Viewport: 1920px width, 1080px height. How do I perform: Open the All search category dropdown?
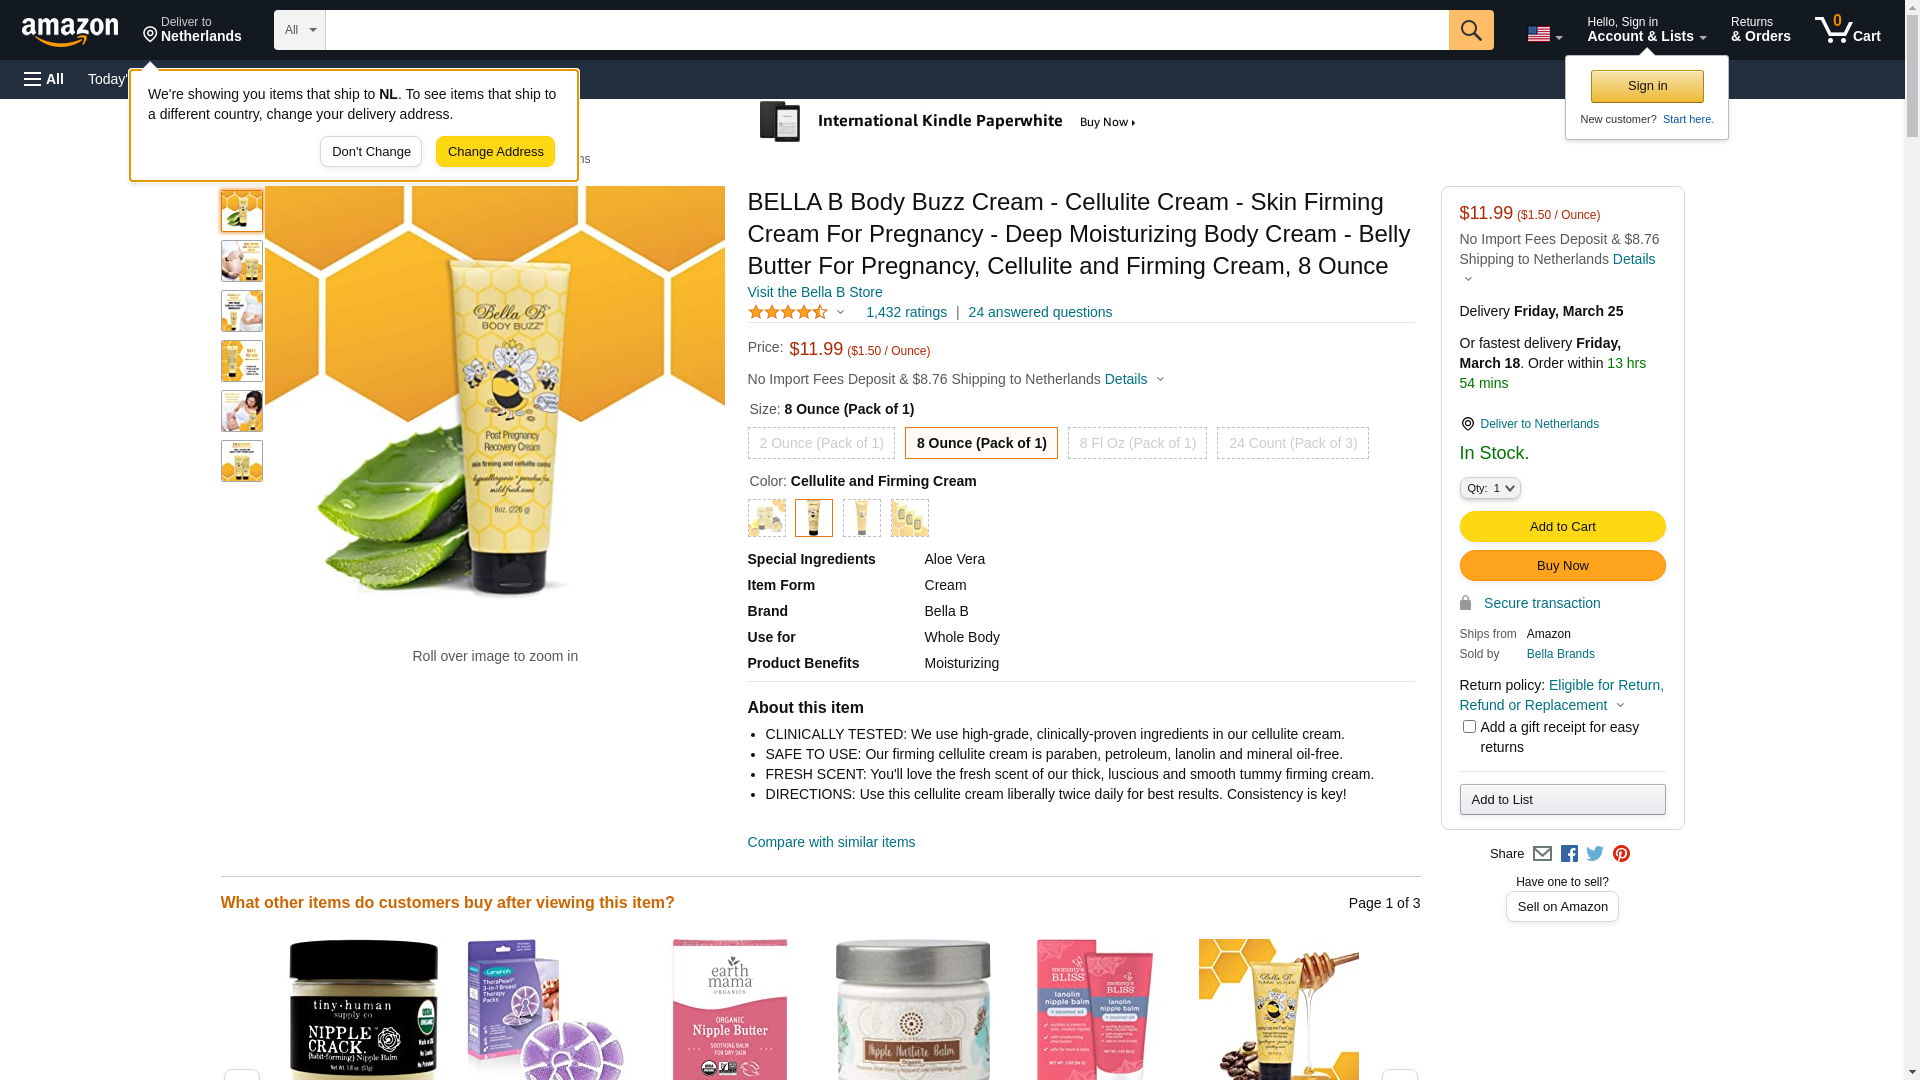300,30
